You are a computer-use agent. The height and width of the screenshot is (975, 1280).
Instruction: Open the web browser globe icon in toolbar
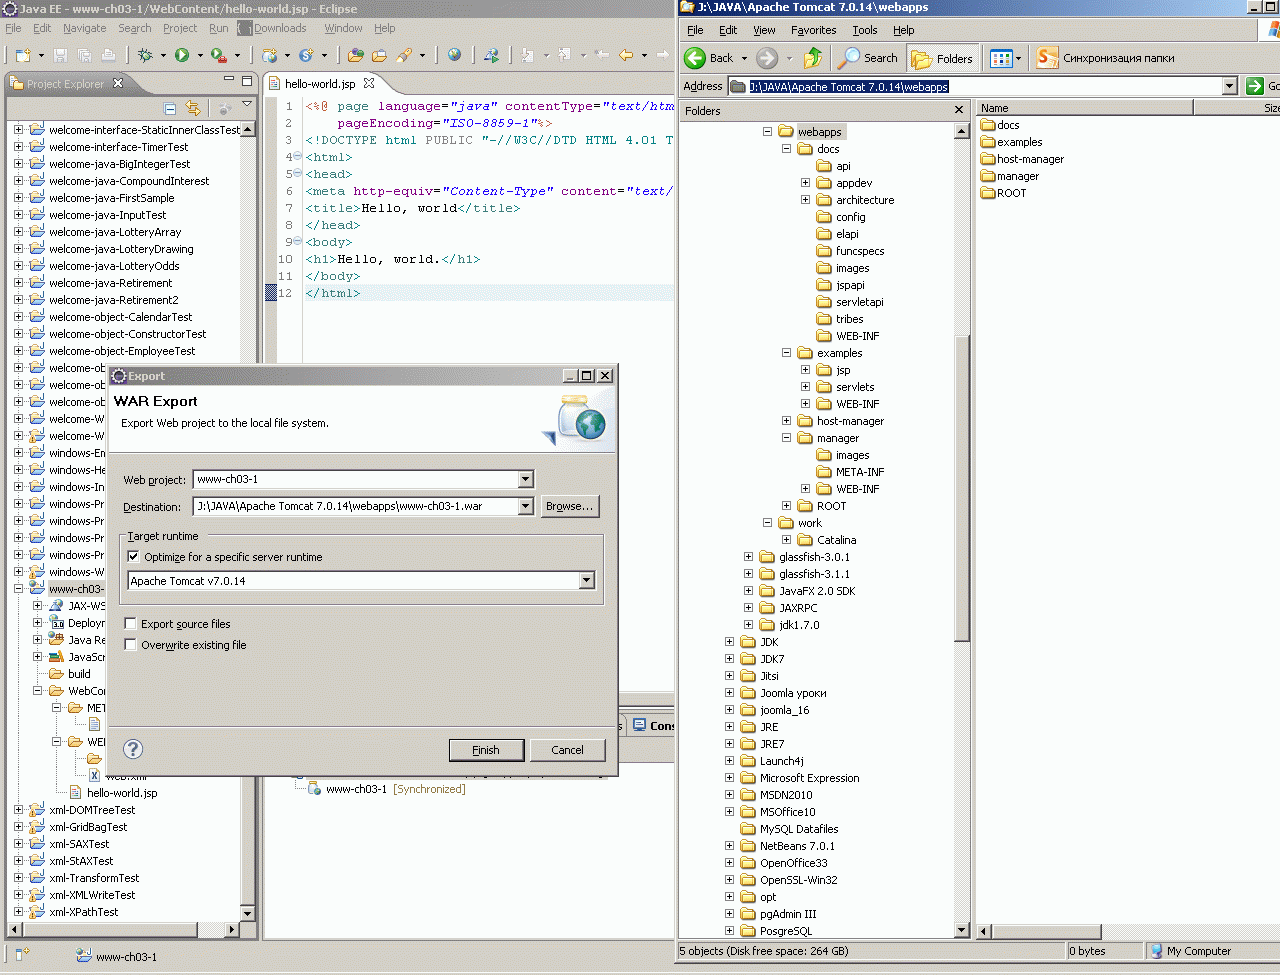[454, 55]
